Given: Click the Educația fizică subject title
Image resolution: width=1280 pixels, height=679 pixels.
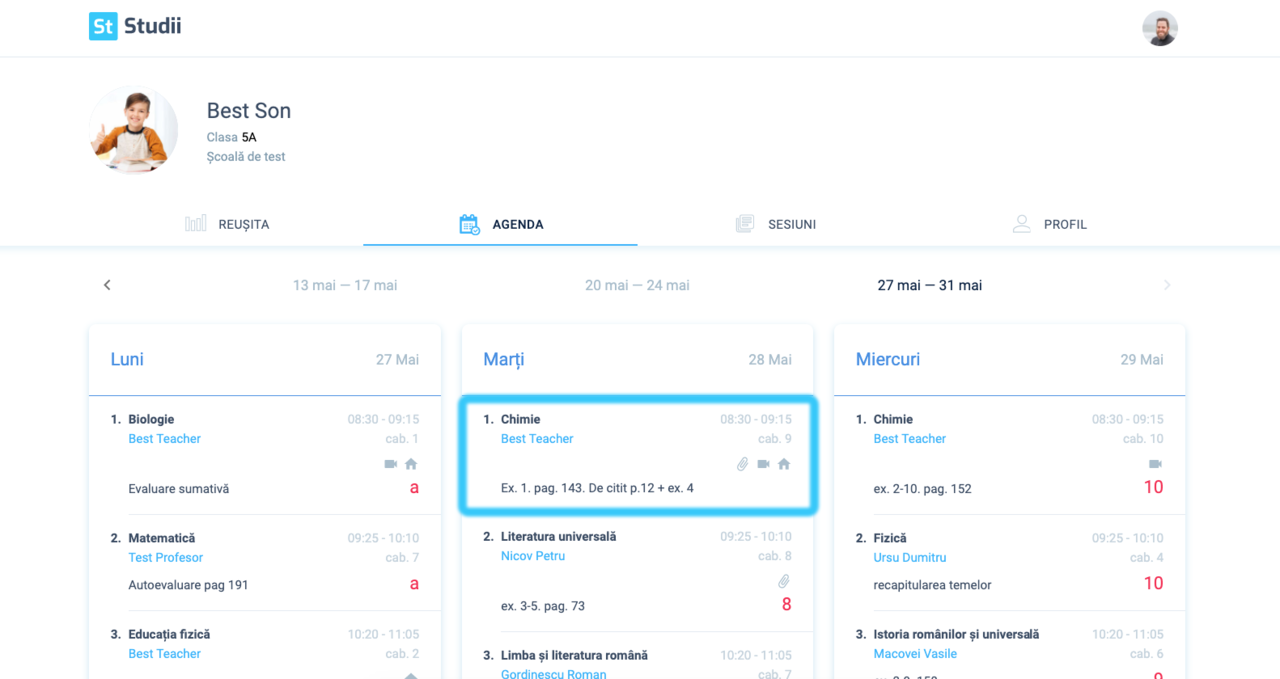Looking at the screenshot, I should click(169, 635).
